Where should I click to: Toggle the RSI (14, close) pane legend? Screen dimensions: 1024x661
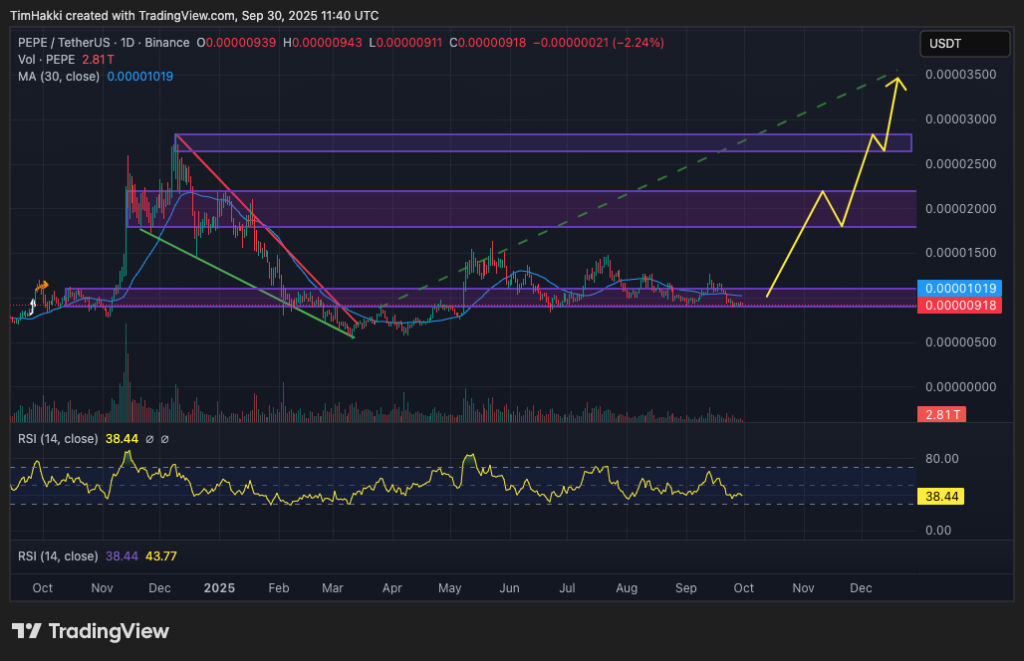pyautogui.click(x=60, y=439)
